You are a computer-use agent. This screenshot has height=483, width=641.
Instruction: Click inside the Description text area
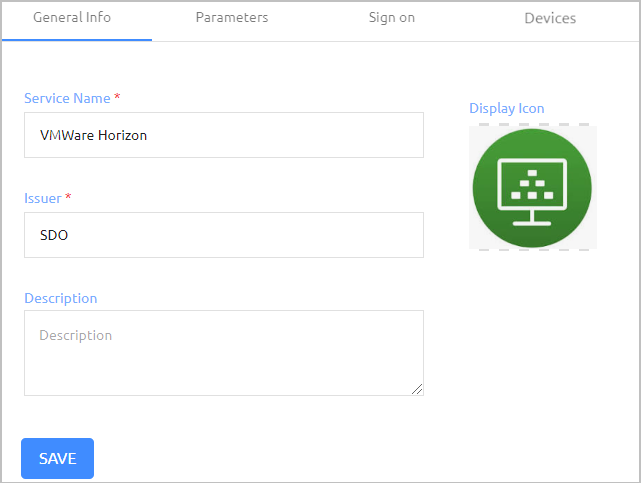(224, 353)
